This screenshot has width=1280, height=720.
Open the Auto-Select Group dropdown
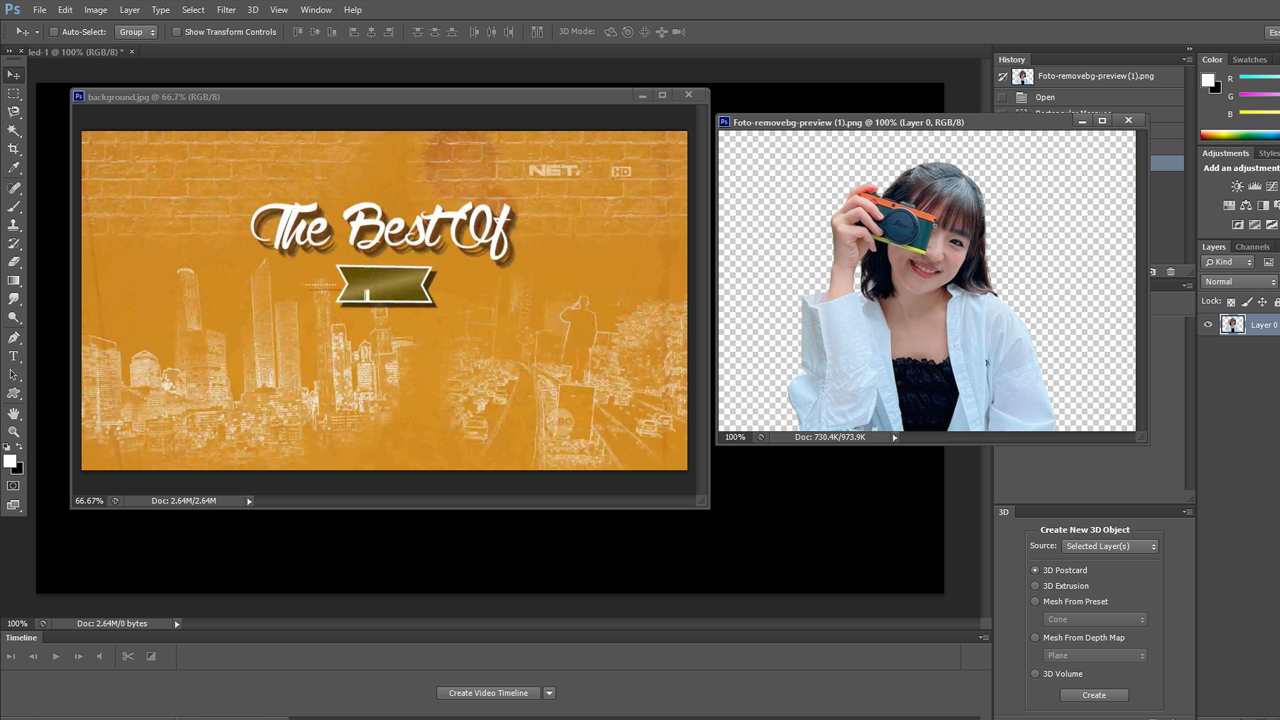point(137,32)
